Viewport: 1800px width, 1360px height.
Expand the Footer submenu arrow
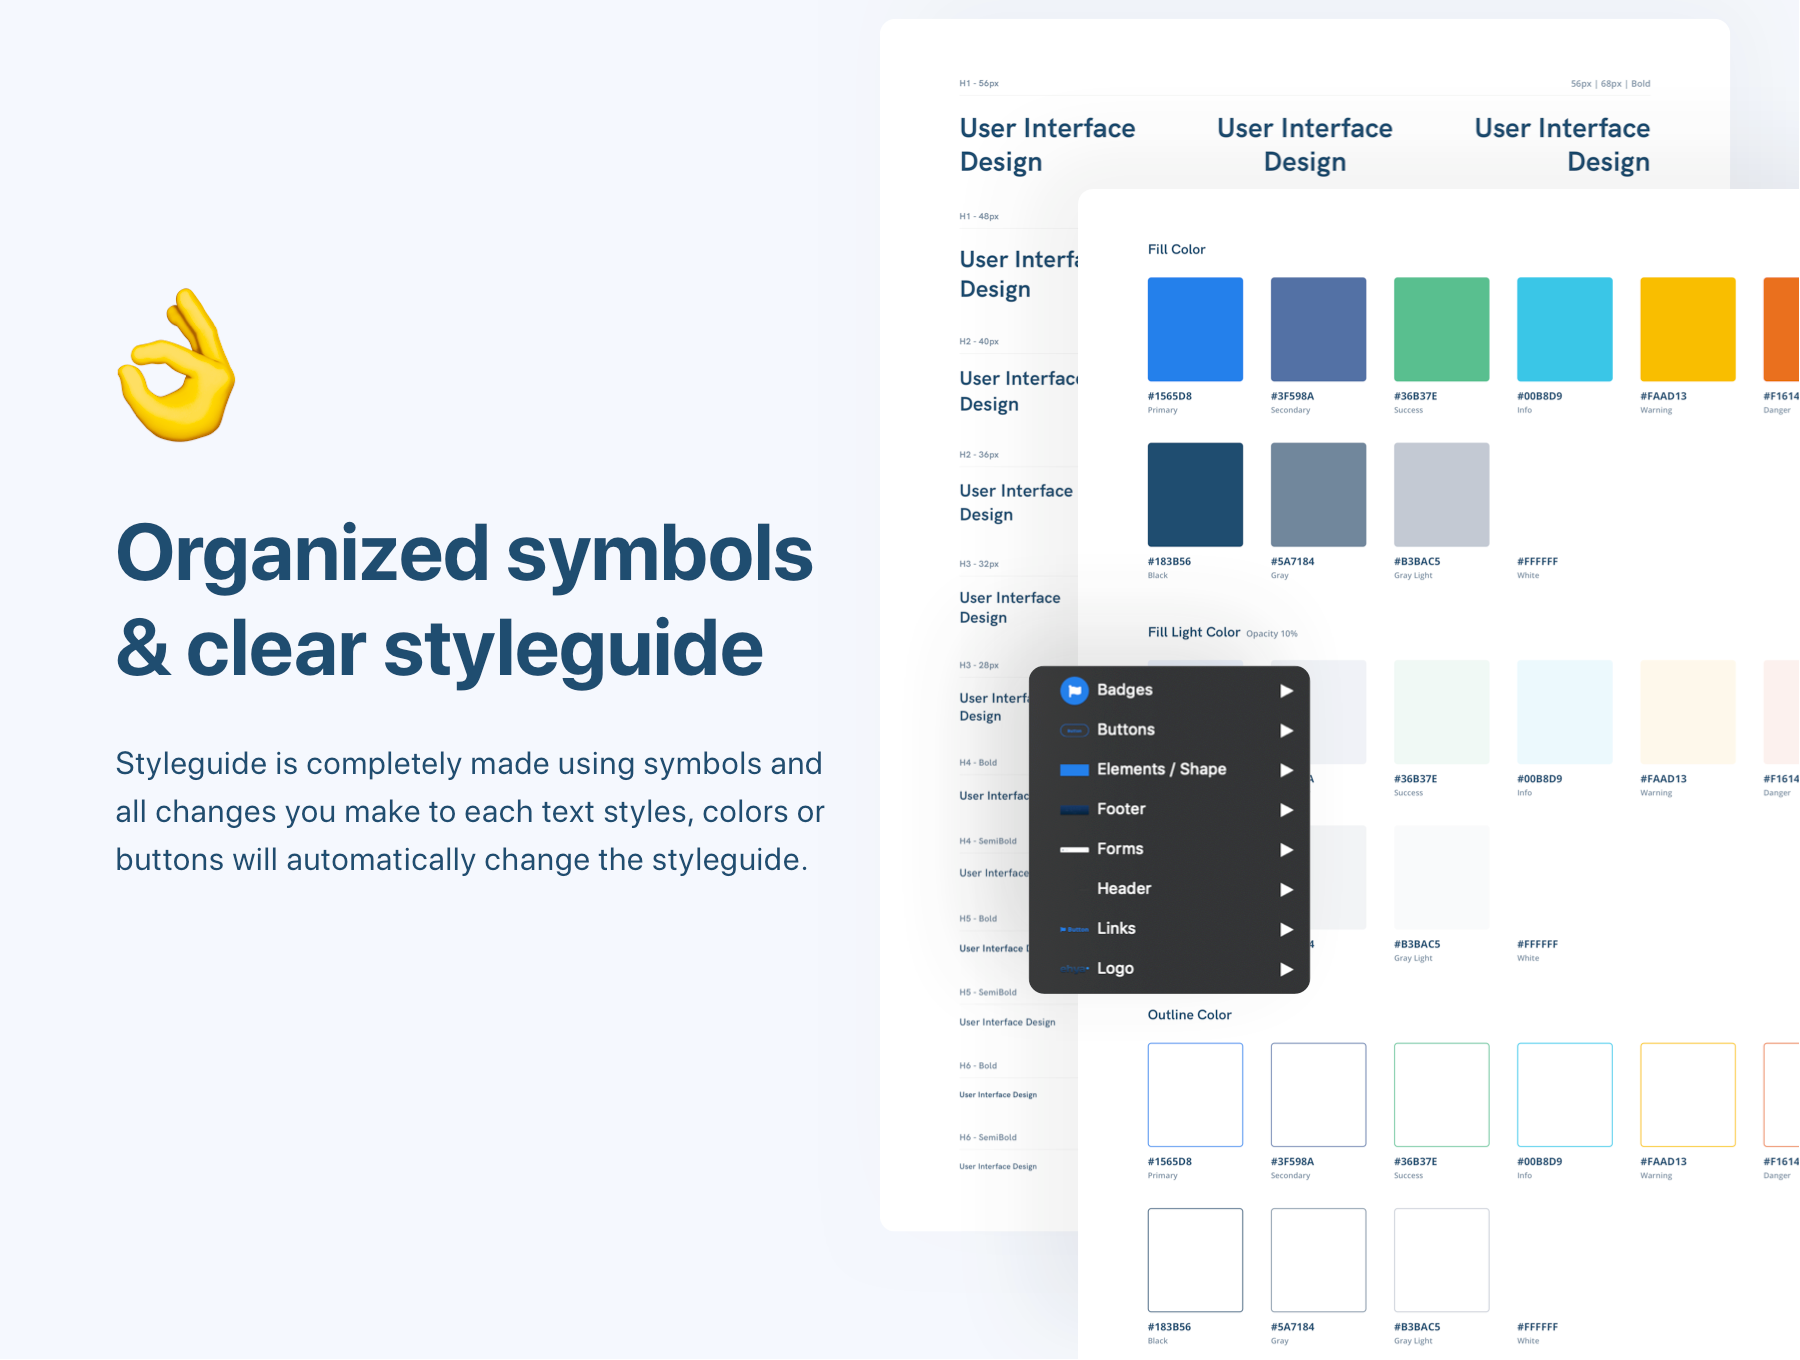(1286, 810)
